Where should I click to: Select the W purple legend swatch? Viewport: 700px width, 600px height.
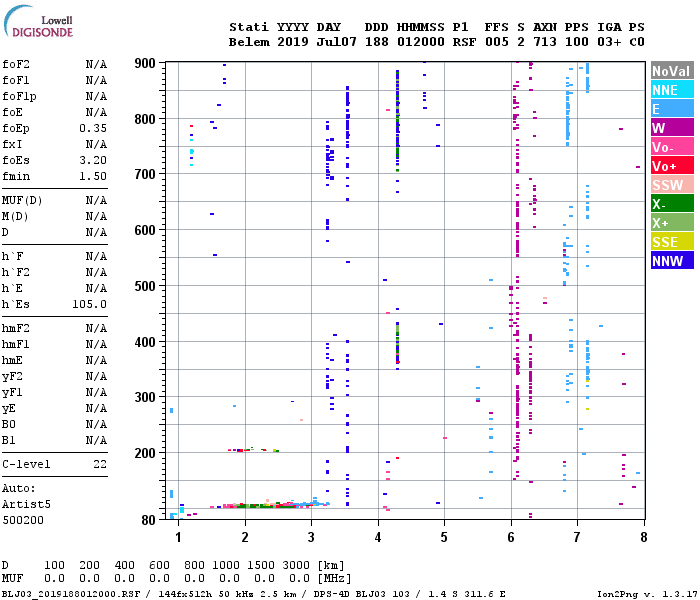pos(672,128)
